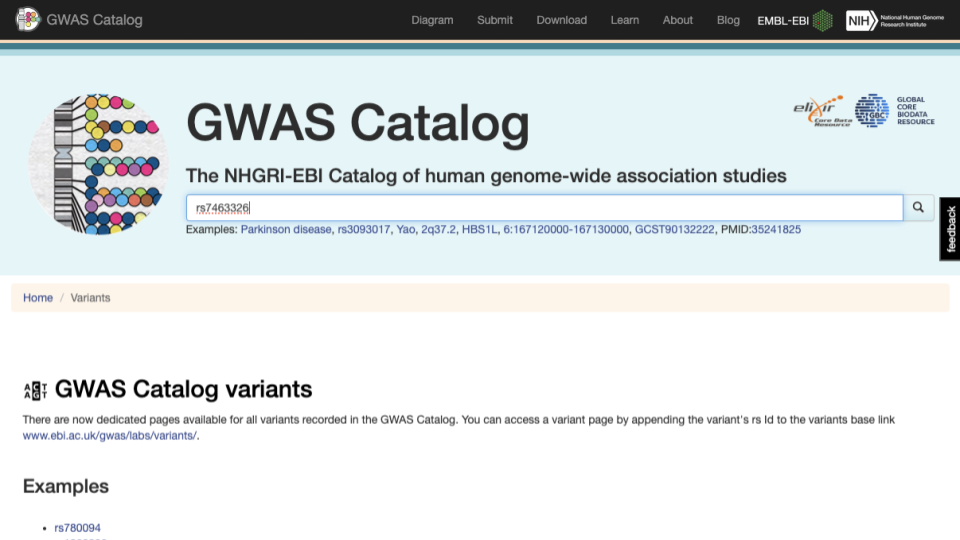
Task: Select the GCST90132222 example link
Action: [x=674, y=230]
